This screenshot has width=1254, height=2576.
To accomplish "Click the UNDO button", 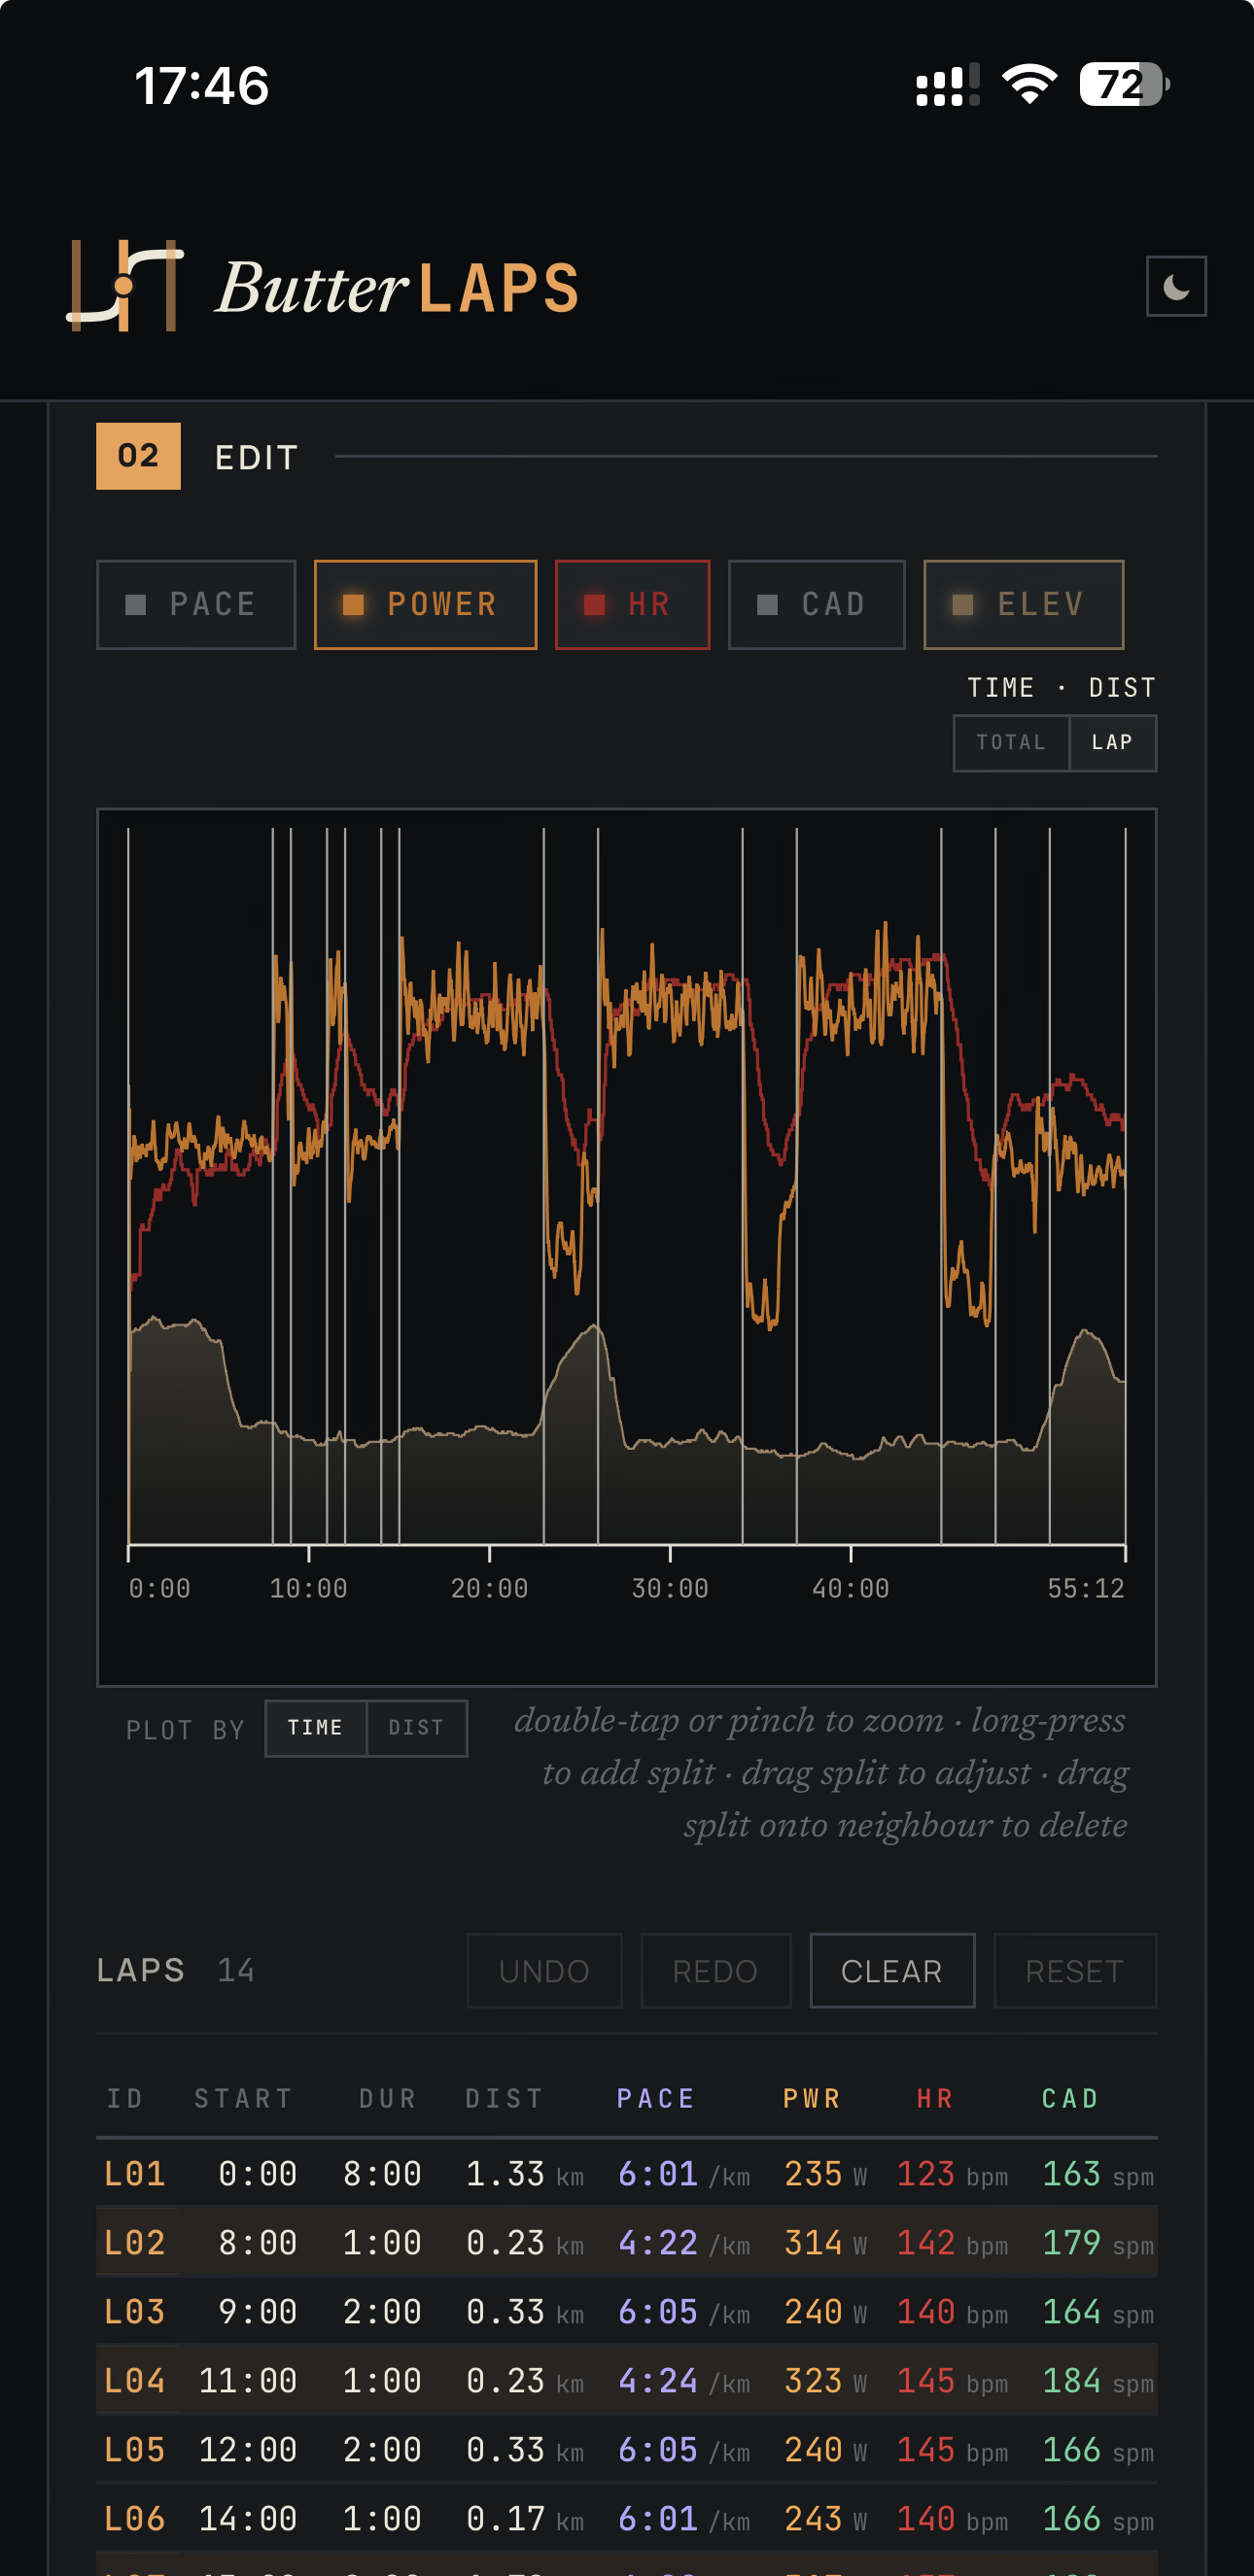I will point(545,1971).
